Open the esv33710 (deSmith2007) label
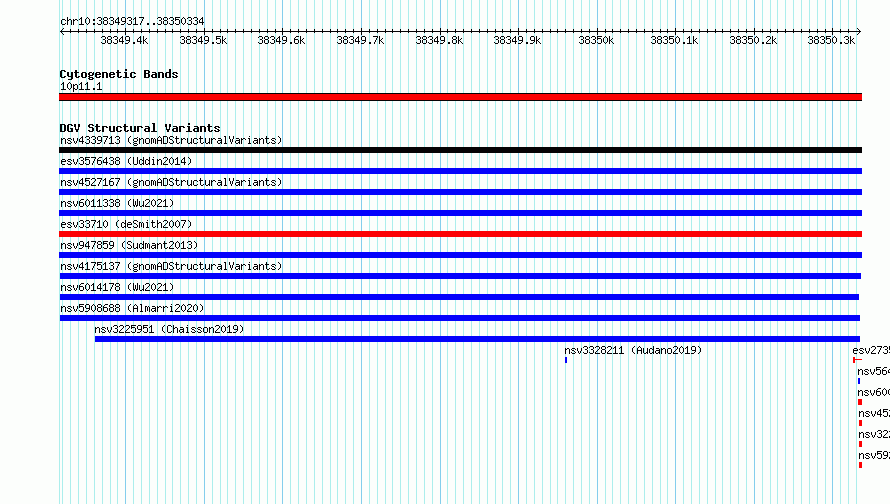Screen dimensions: 890x504 pyautogui.click(x=126, y=224)
